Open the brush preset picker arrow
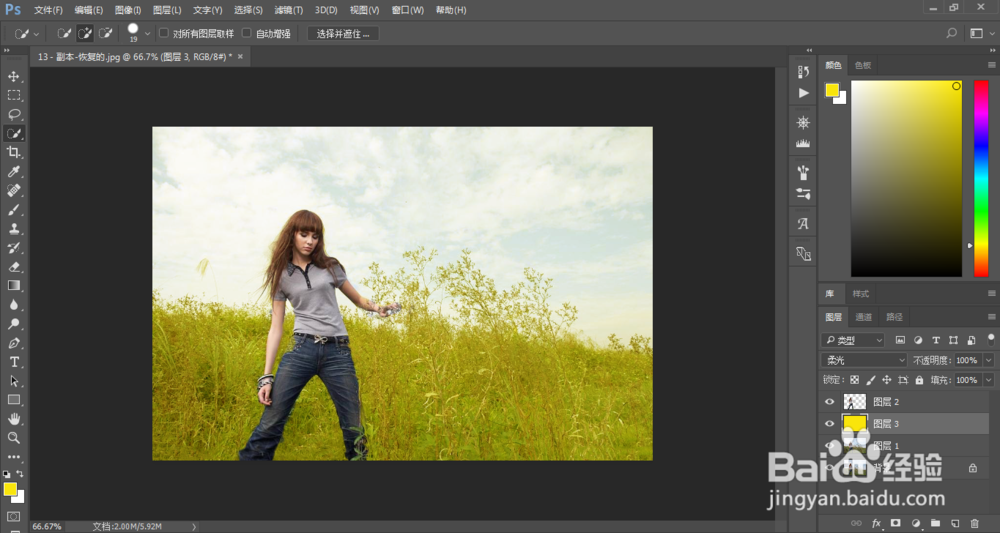This screenshot has width=1000, height=533. pyautogui.click(x=147, y=34)
